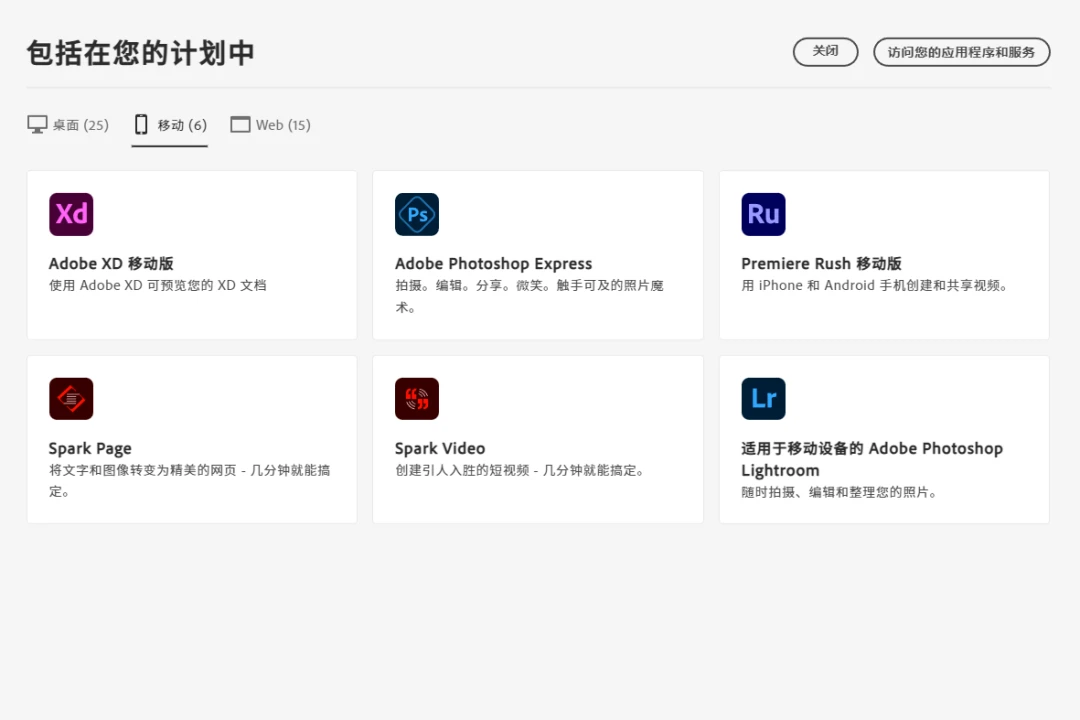
Task: Click the Premiere Rush Ru icon
Action: pos(763,214)
